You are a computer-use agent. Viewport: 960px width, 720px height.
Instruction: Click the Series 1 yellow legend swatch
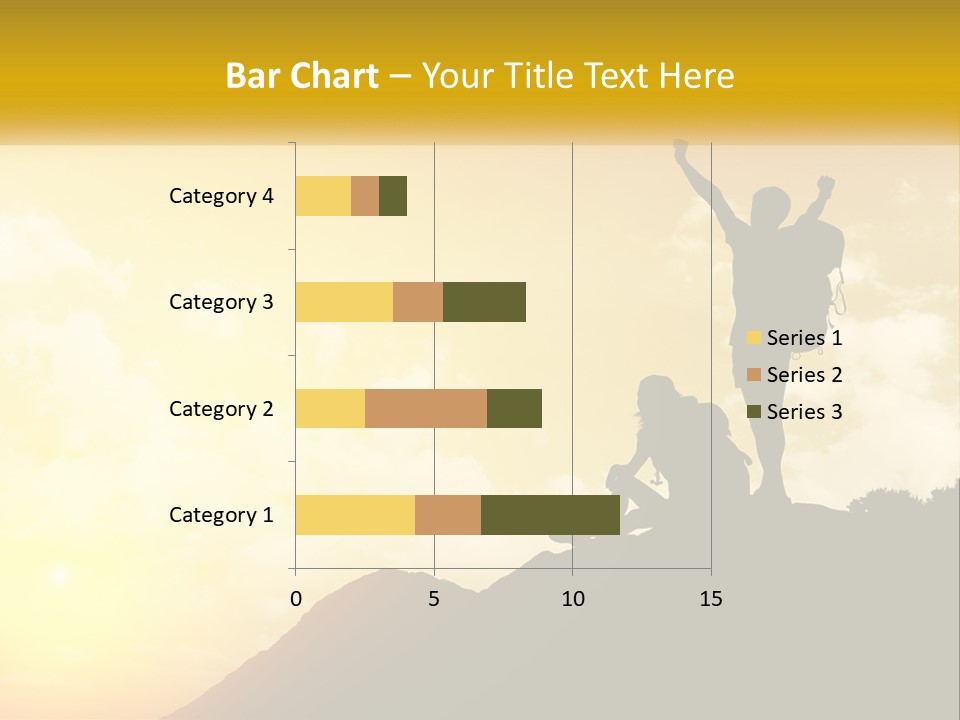754,337
